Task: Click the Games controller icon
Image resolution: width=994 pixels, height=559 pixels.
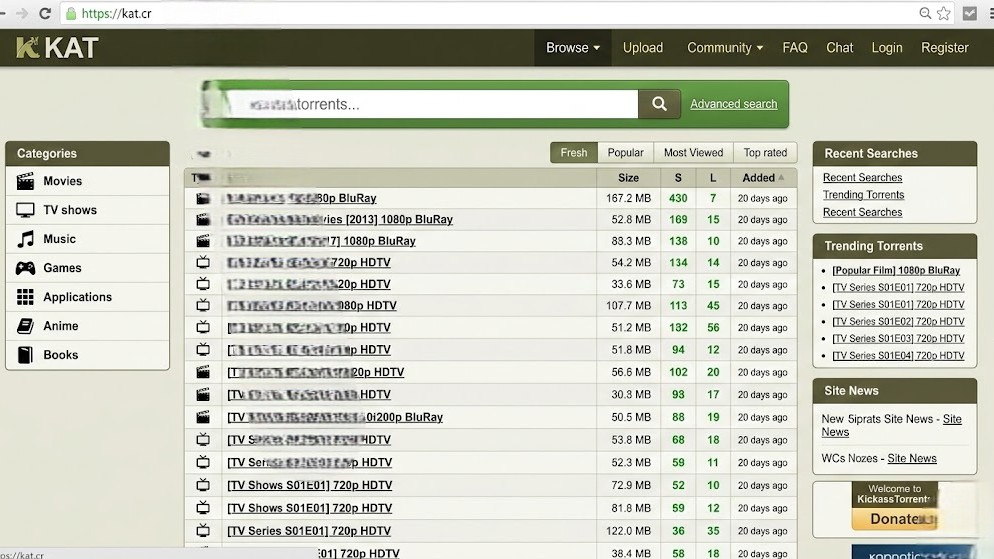Action: [x=25, y=268]
